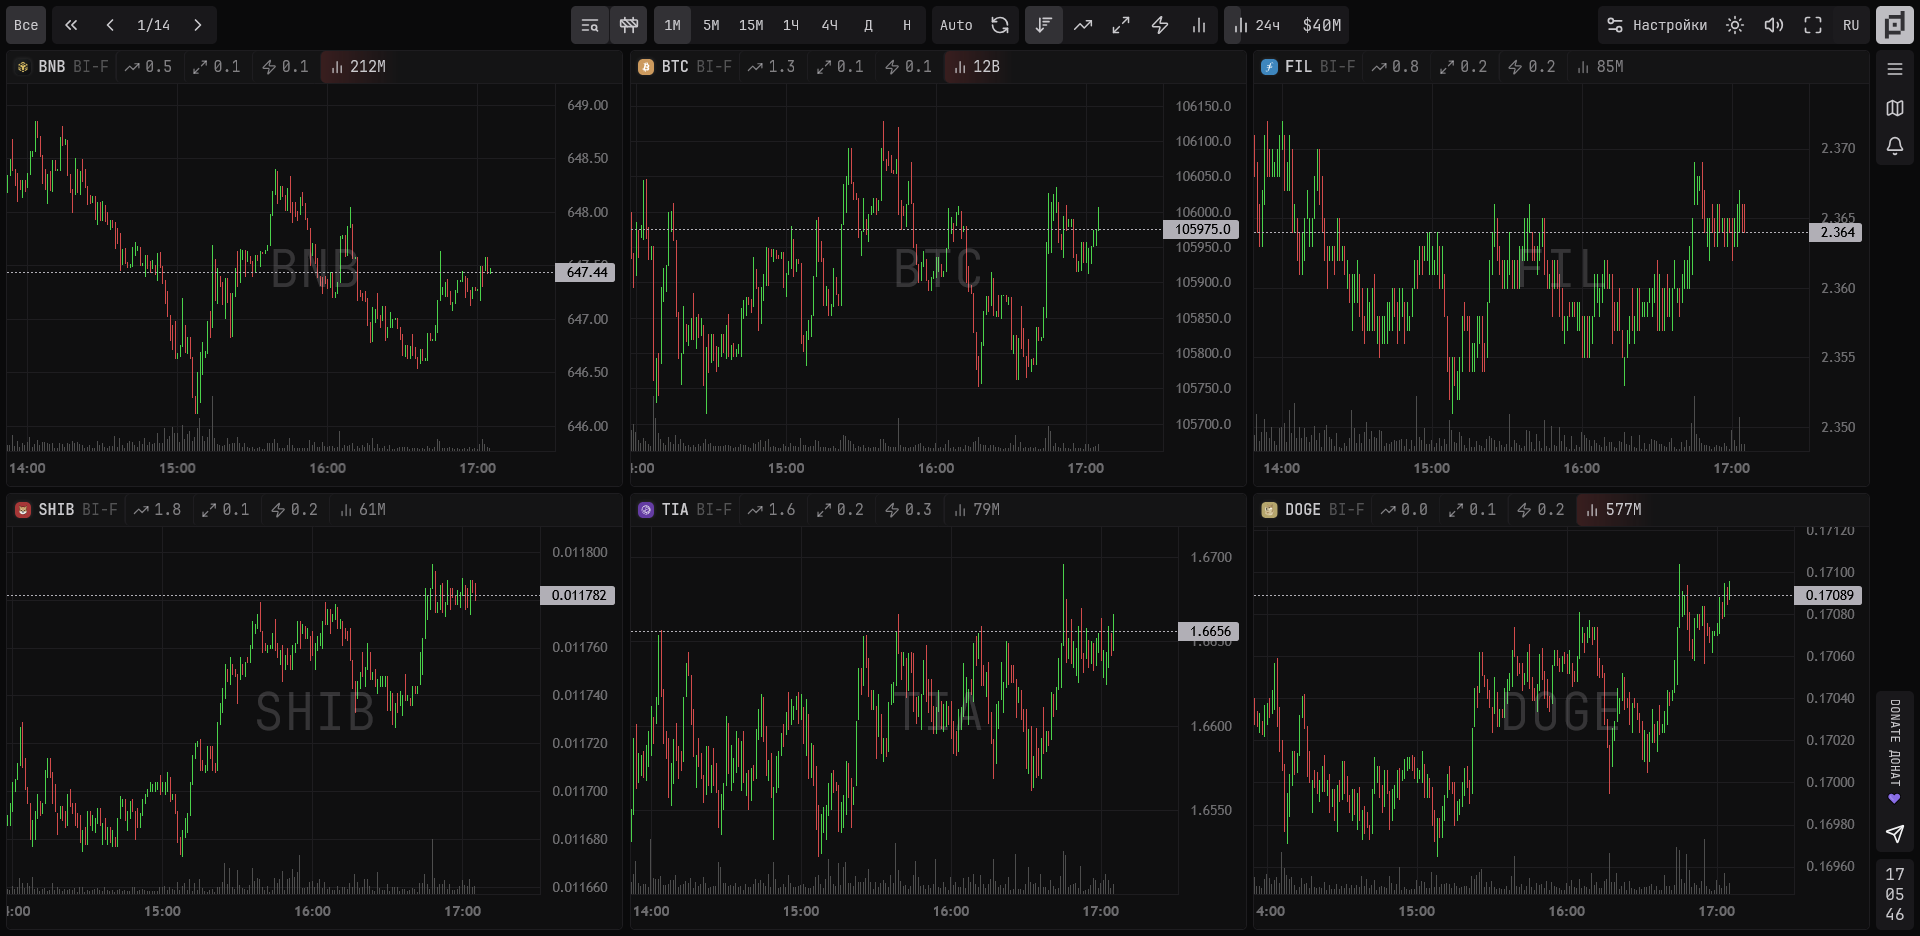This screenshot has width=1920, height=936.
Task: Select the volume bars chart icon
Action: click(x=1199, y=25)
